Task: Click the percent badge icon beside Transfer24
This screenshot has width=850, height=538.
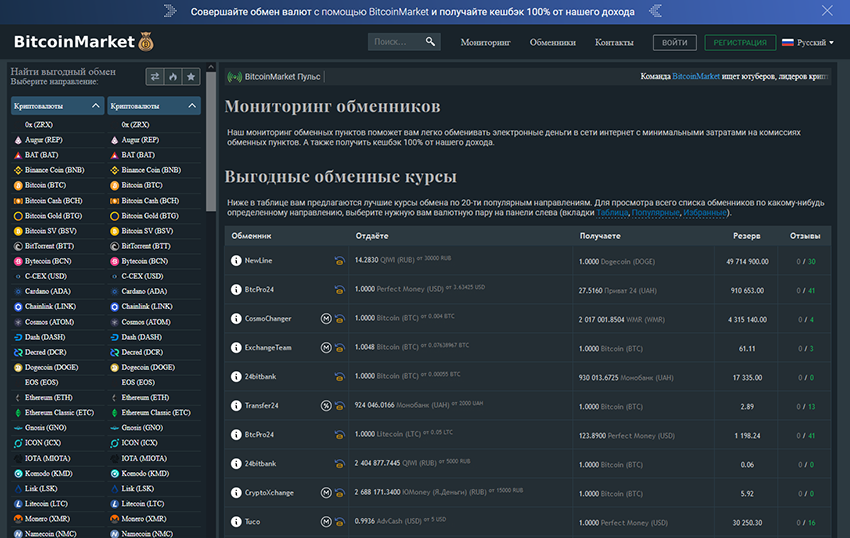Action: pyautogui.click(x=326, y=406)
